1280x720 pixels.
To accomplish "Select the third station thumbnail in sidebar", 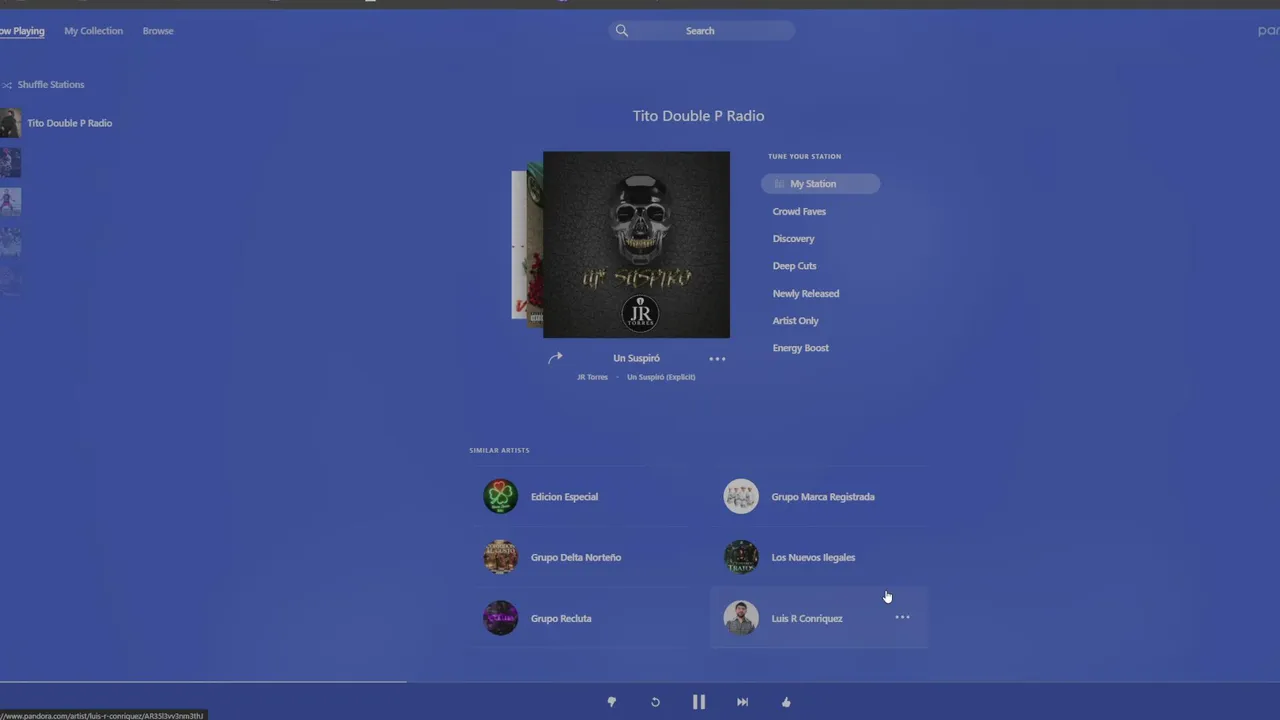I will pos(10,202).
